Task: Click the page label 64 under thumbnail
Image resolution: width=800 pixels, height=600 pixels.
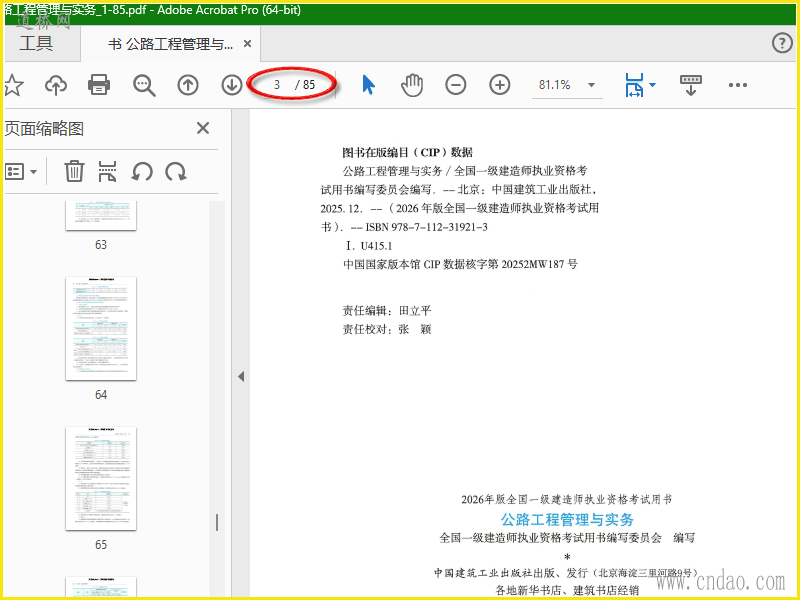Action: pos(101,394)
